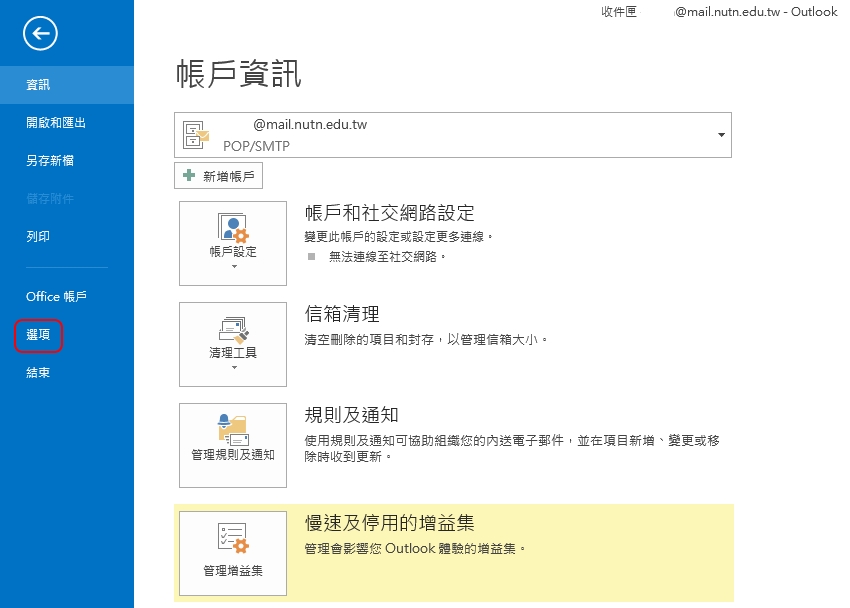Click the 慢速及停用的增益集 heading
The image size is (850, 608).
click(x=389, y=523)
